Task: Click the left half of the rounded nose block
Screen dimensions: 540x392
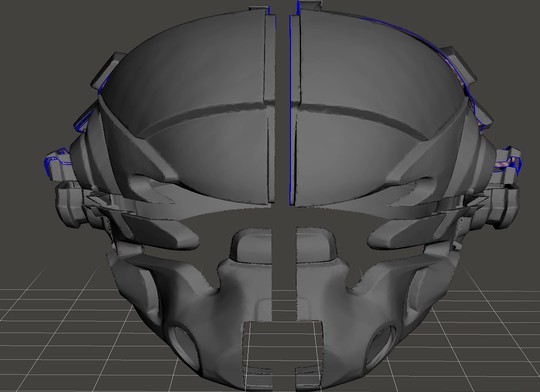Action: [x=251, y=245]
